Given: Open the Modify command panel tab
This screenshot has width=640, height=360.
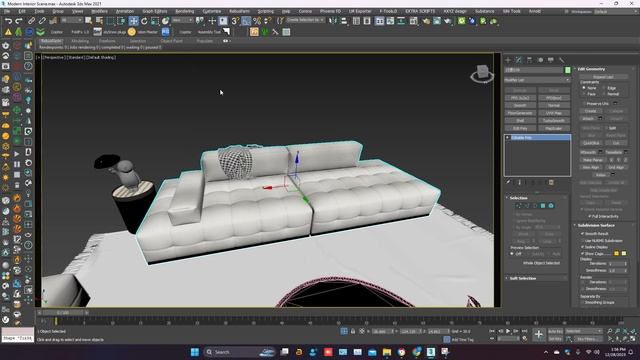Looking at the screenshot, I should (519, 60).
